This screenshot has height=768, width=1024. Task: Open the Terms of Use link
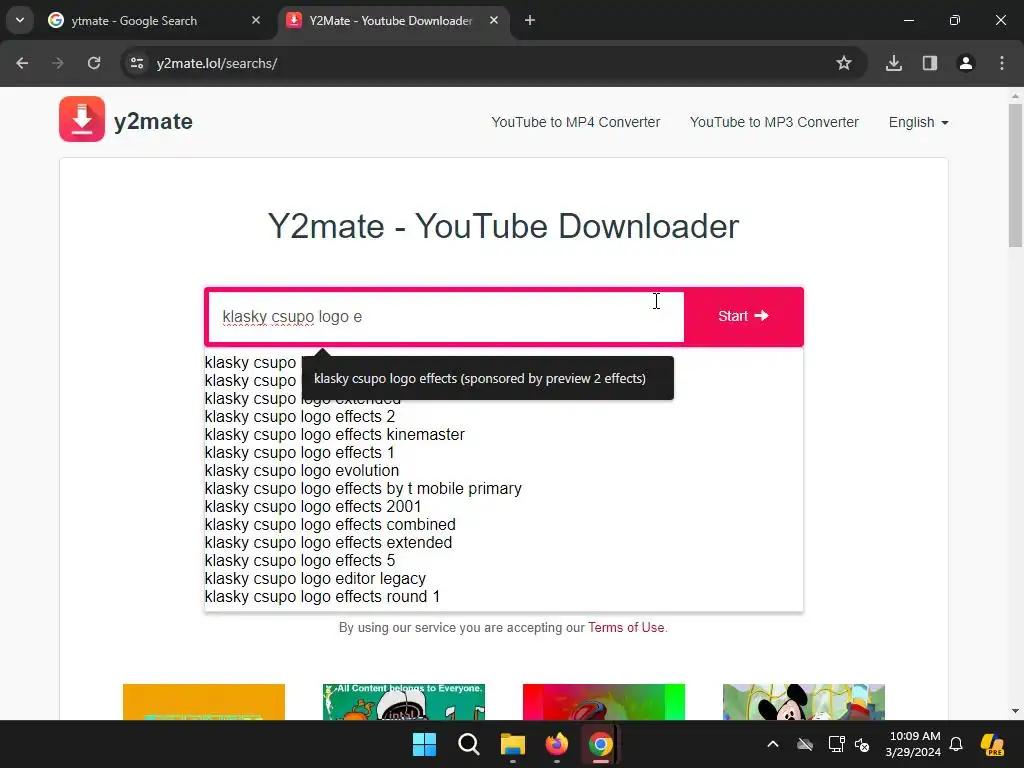point(626,628)
